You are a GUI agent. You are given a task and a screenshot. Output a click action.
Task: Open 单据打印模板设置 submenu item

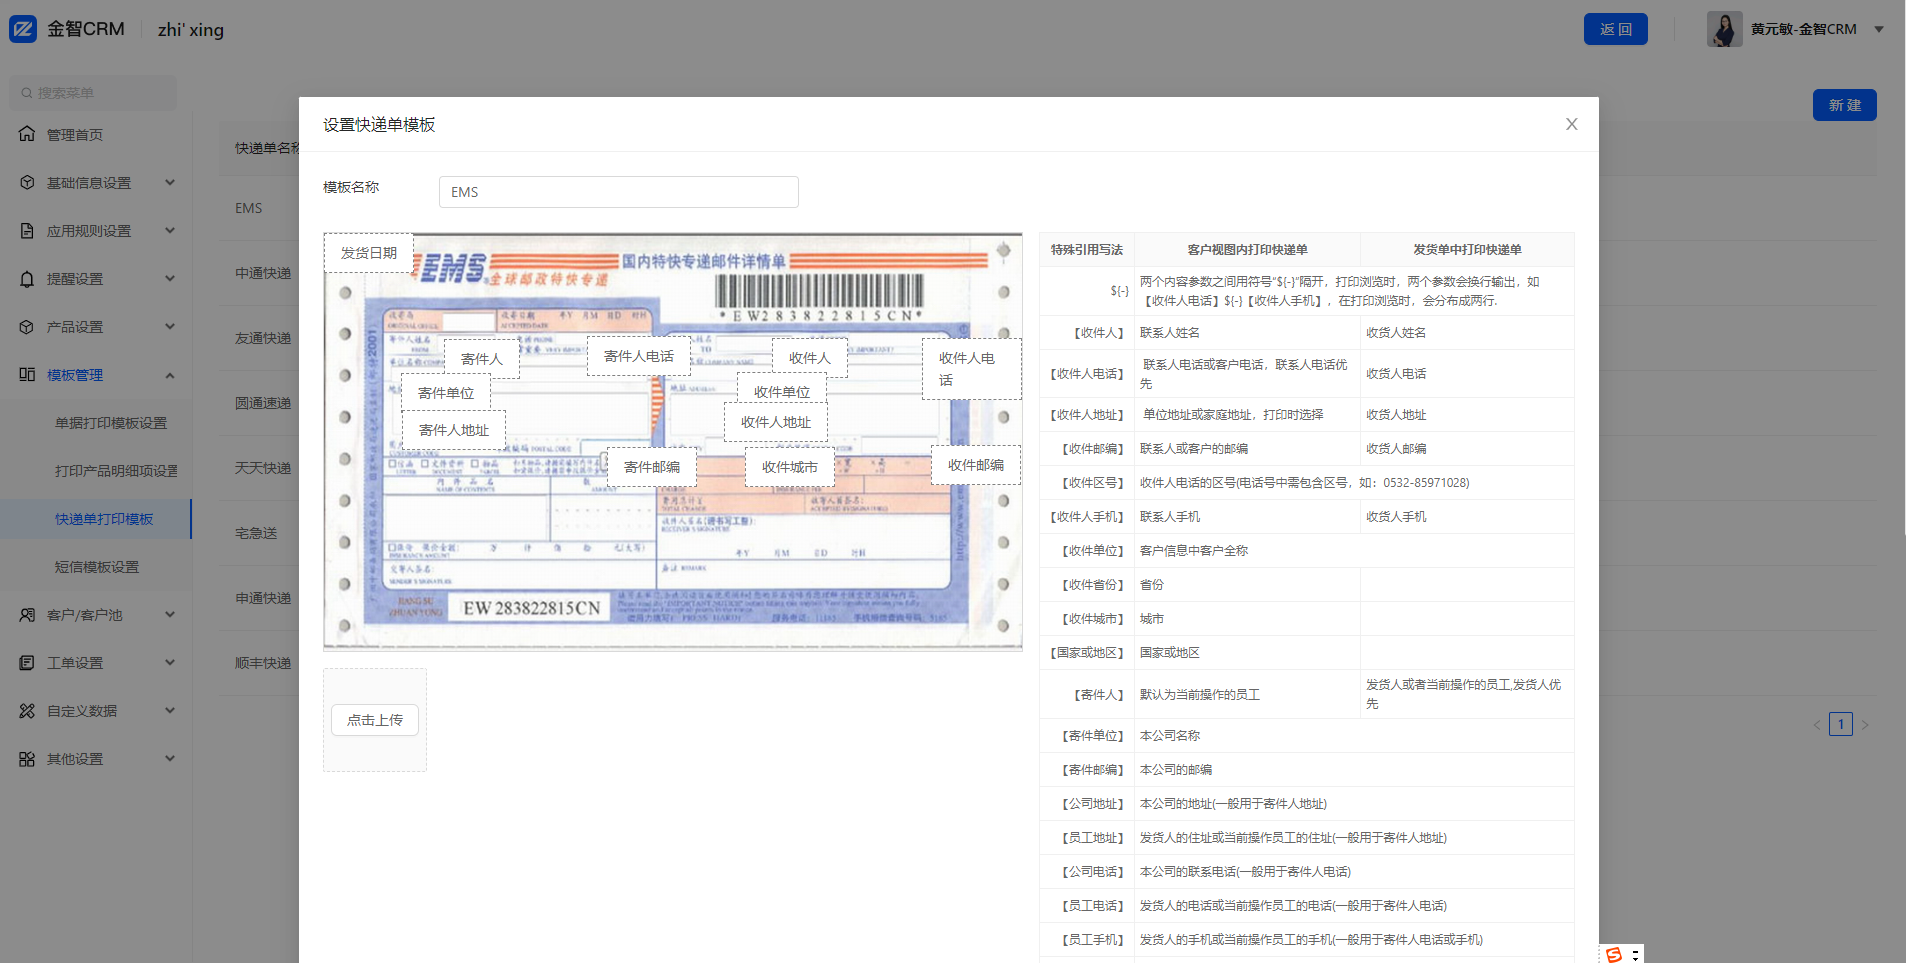pos(96,422)
